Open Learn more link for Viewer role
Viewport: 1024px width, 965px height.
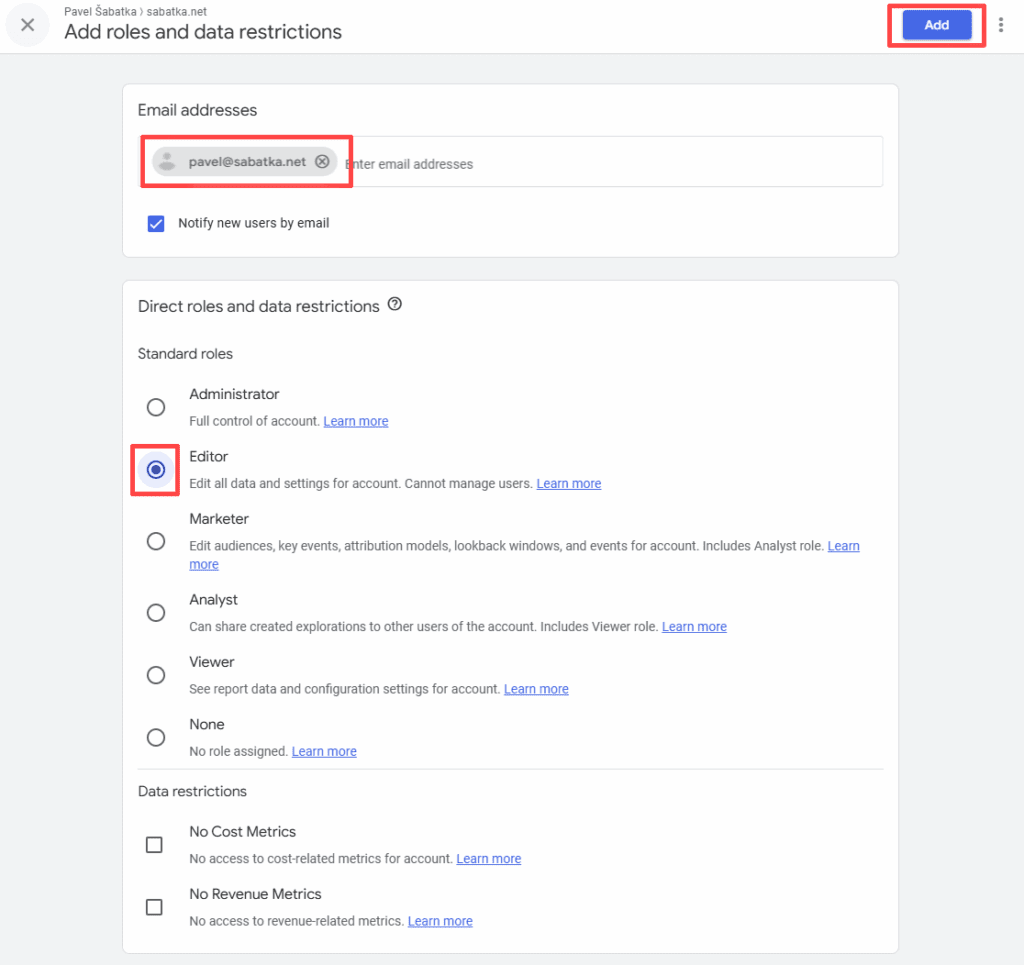click(x=536, y=689)
